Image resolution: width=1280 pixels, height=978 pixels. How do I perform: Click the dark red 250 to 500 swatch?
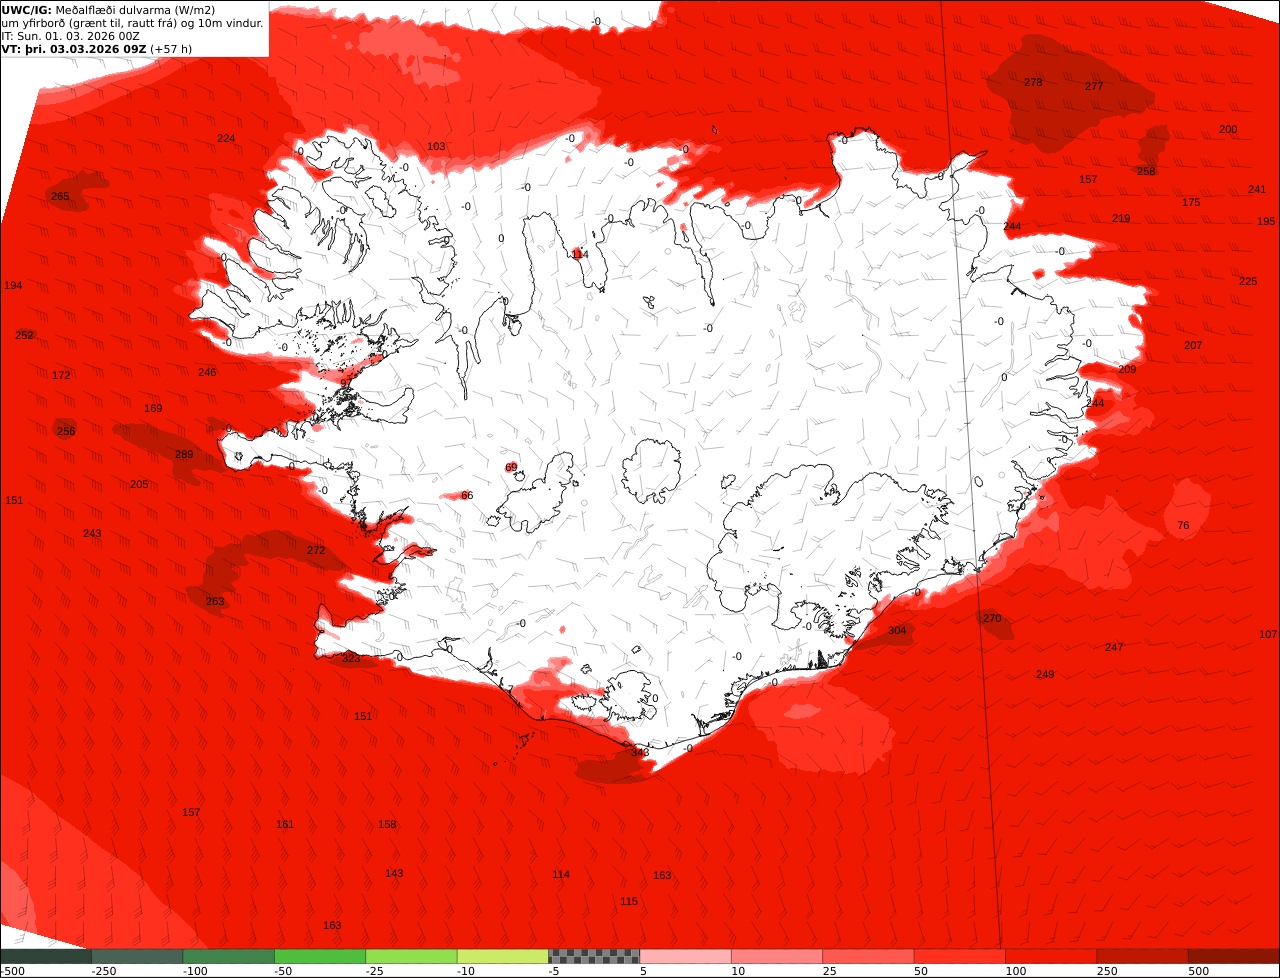coord(1143,956)
